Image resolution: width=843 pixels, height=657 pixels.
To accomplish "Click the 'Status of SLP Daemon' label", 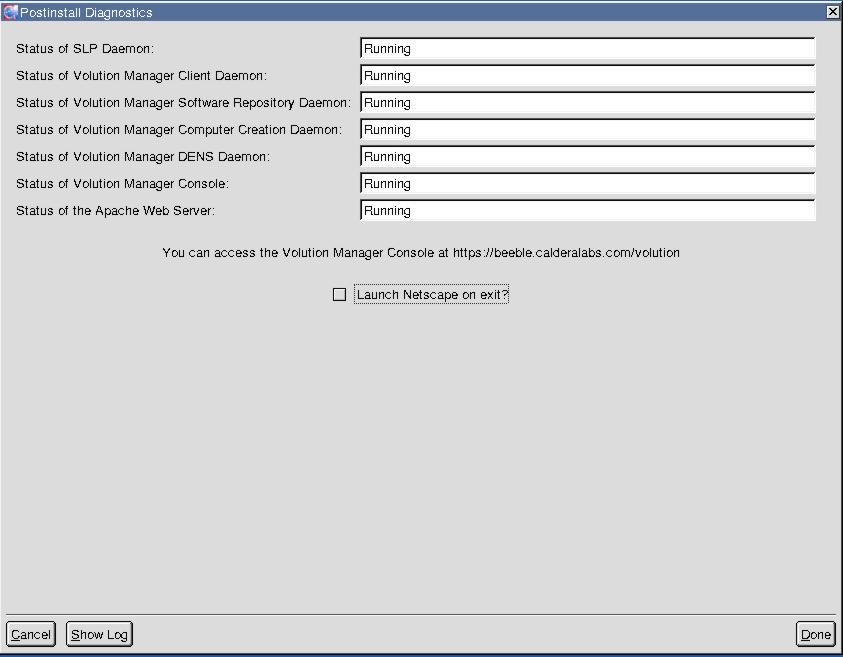I will [85, 49].
